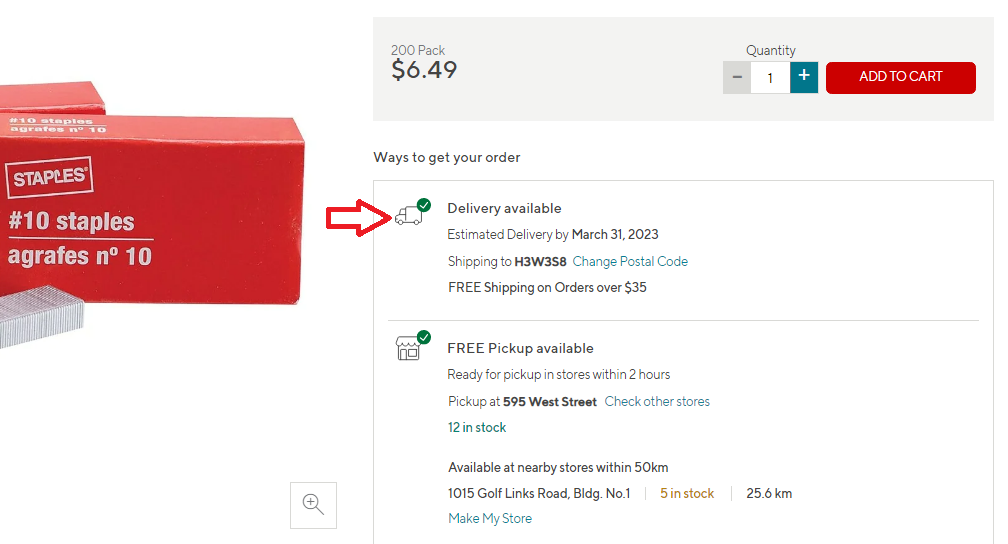Open the Check other stores link
The height and width of the screenshot is (544, 1008).
point(657,401)
